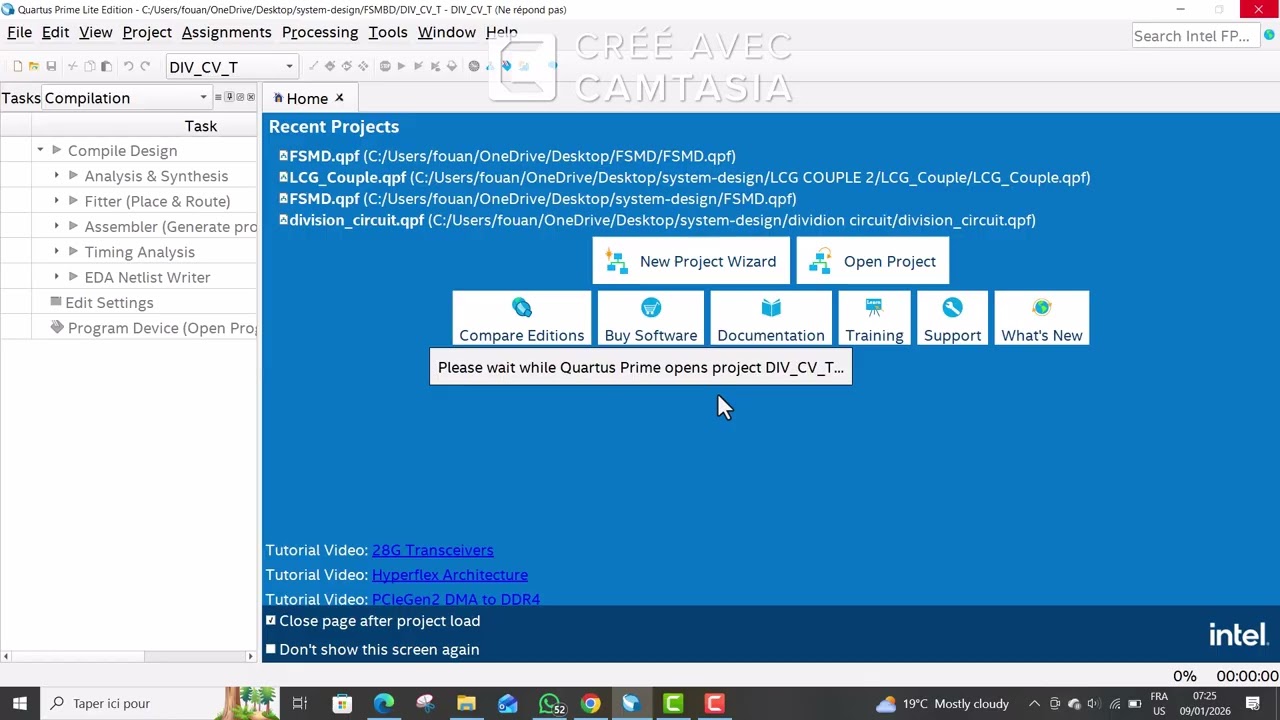Open the Project menu

coord(147,32)
